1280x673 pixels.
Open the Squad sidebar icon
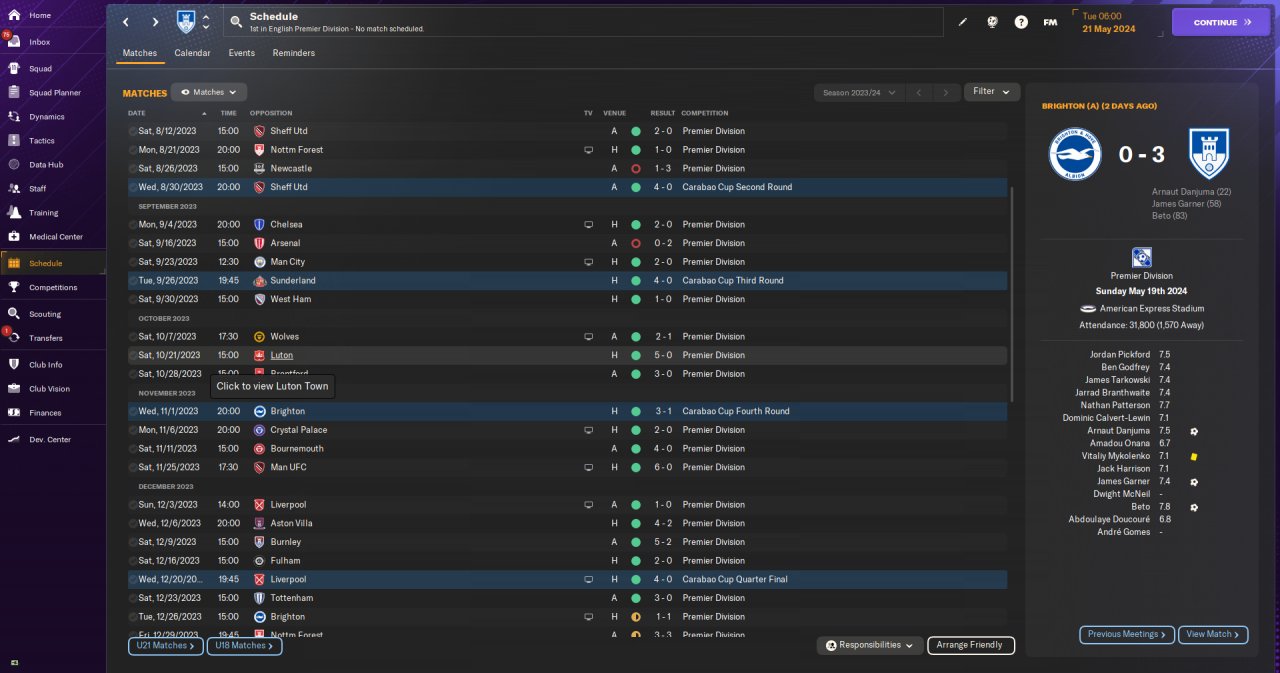(x=14, y=69)
